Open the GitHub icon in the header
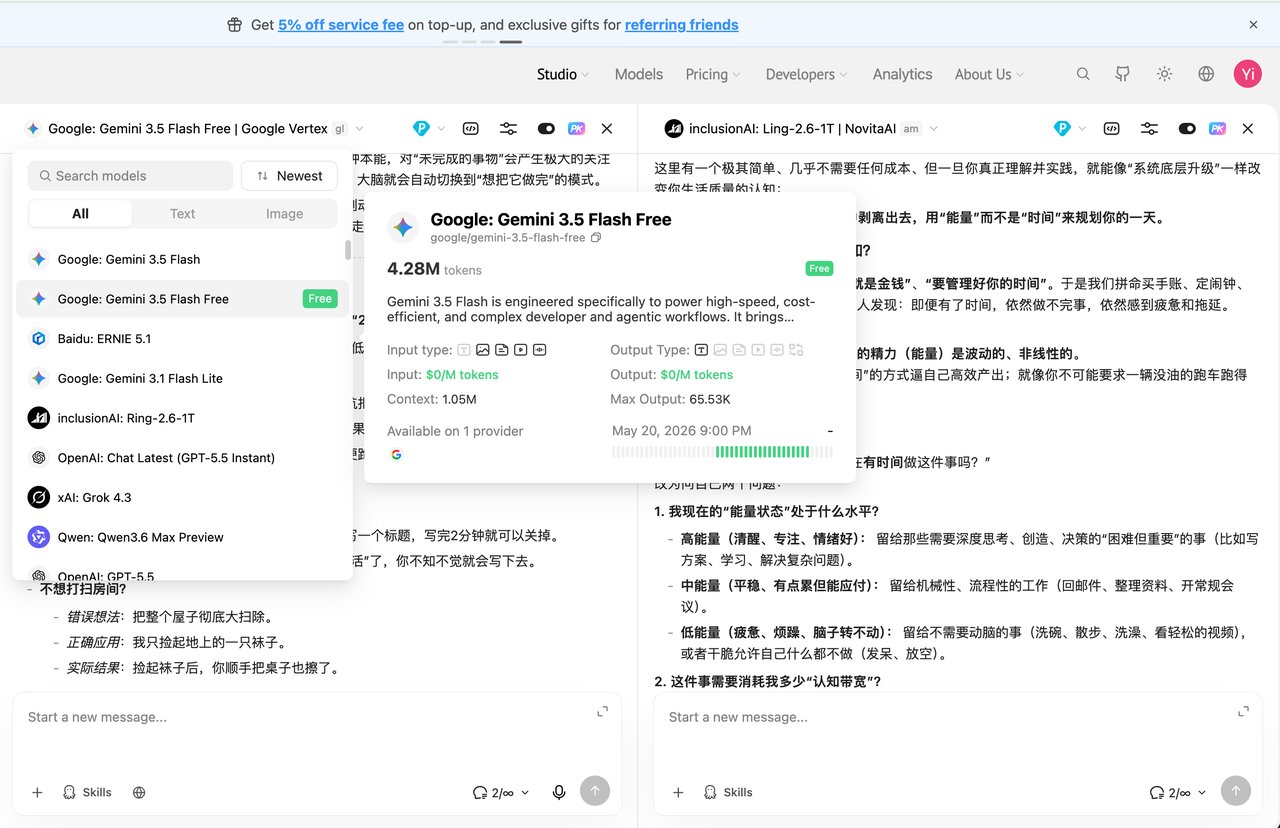This screenshot has height=828, width=1280. coord(1123,74)
